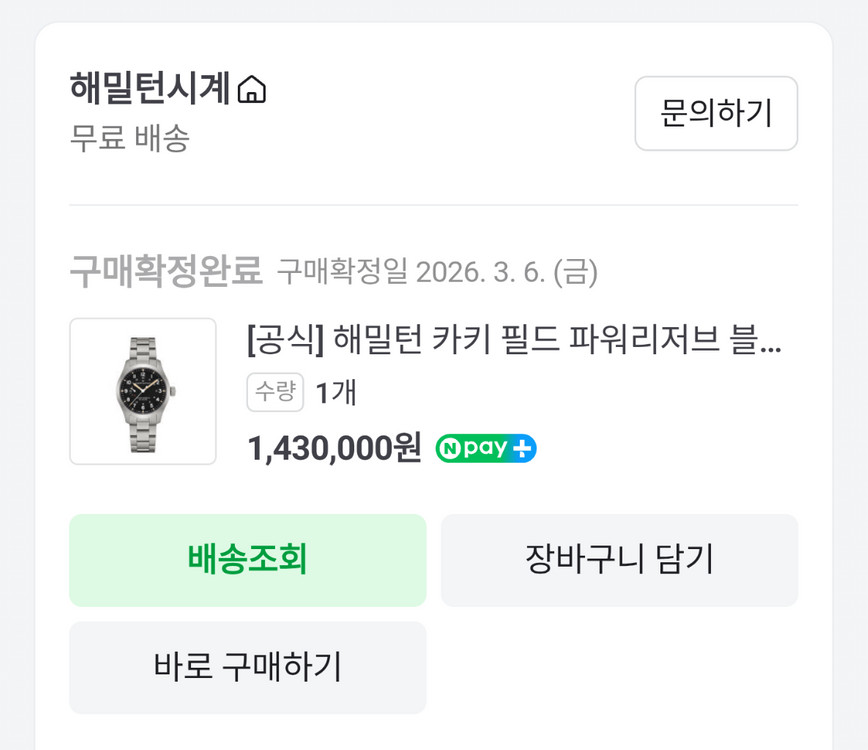The height and width of the screenshot is (750, 868).
Task: Click the 바로 구매하기 purchase button
Action: 247,668
